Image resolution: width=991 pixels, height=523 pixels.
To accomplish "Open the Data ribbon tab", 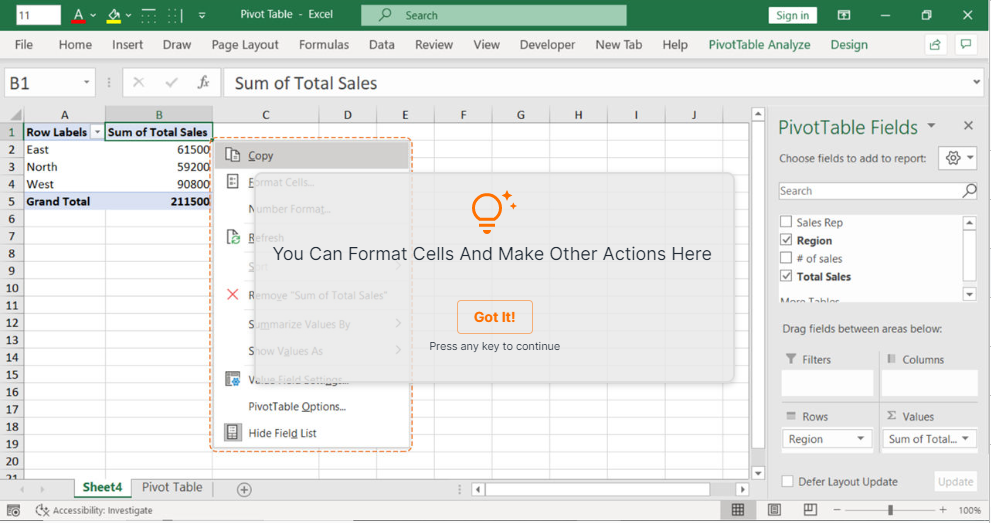I will pyautogui.click(x=382, y=45).
